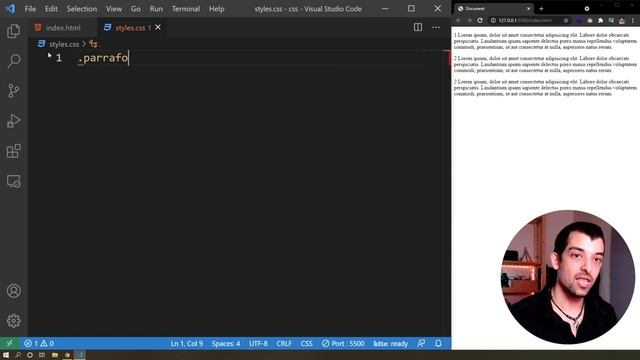The width and height of the screenshot is (640, 360).
Task: Open the browser Extensions puzzle icon
Action: 600,20
